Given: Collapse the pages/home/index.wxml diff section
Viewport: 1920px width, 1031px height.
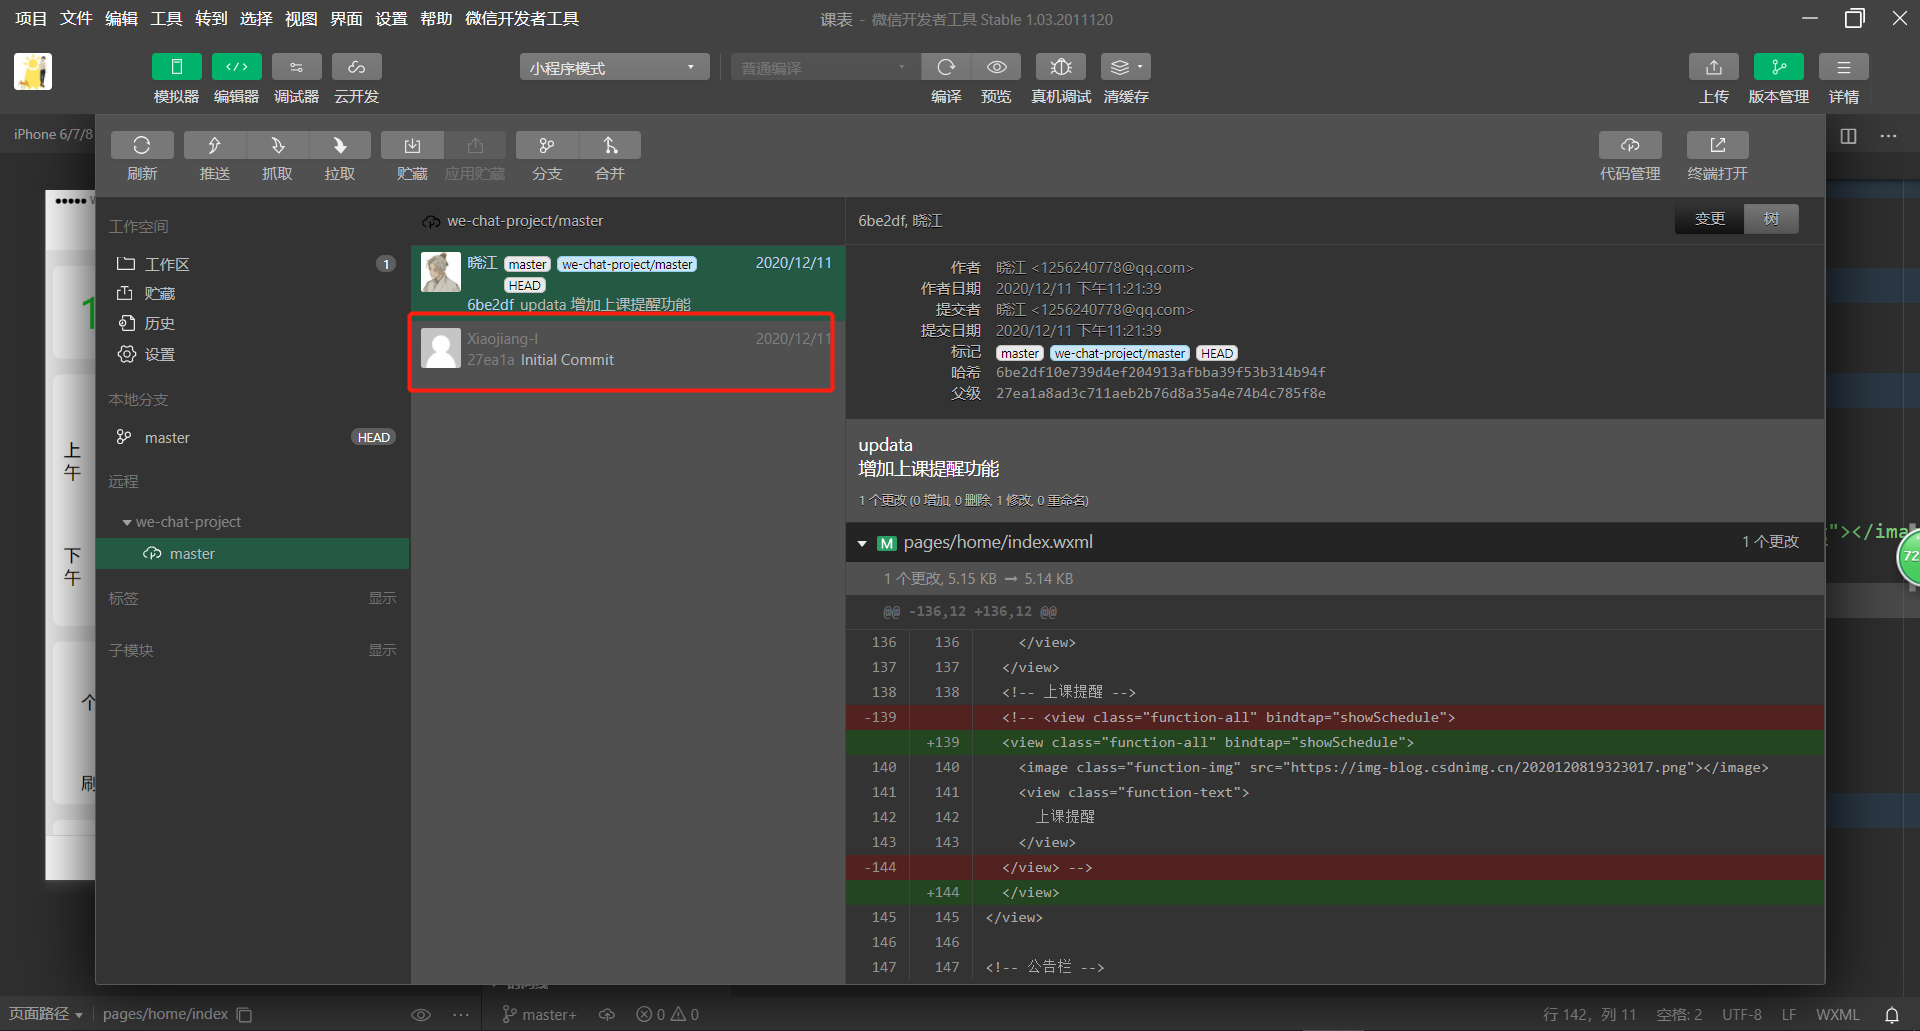Looking at the screenshot, I should pyautogui.click(x=862, y=543).
